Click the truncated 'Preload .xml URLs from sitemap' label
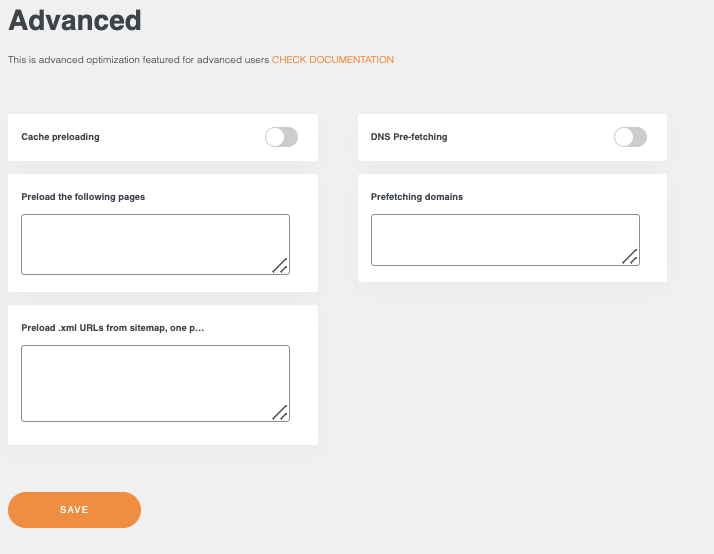The height and width of the screenshot is (554, 714). click(112, 328)
